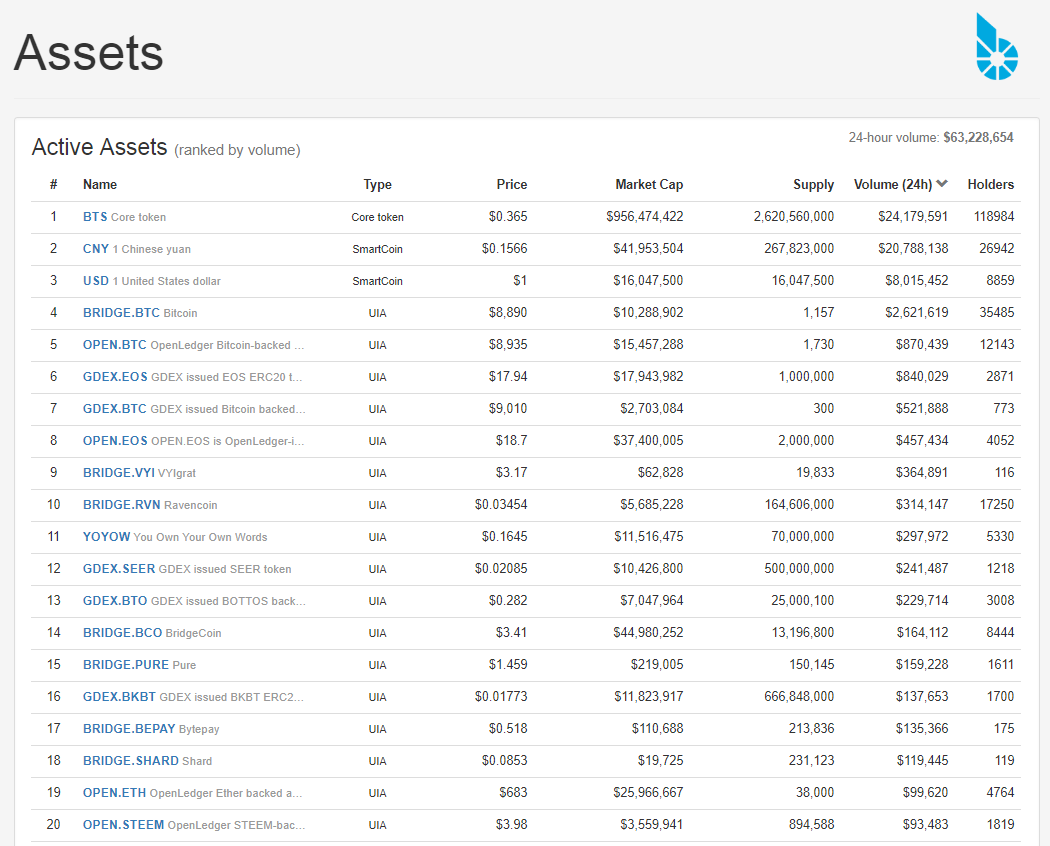Open the BRIDGE.RVN asset link
This screenshot has height=846, width=1050.
click(x=122, y=505)
